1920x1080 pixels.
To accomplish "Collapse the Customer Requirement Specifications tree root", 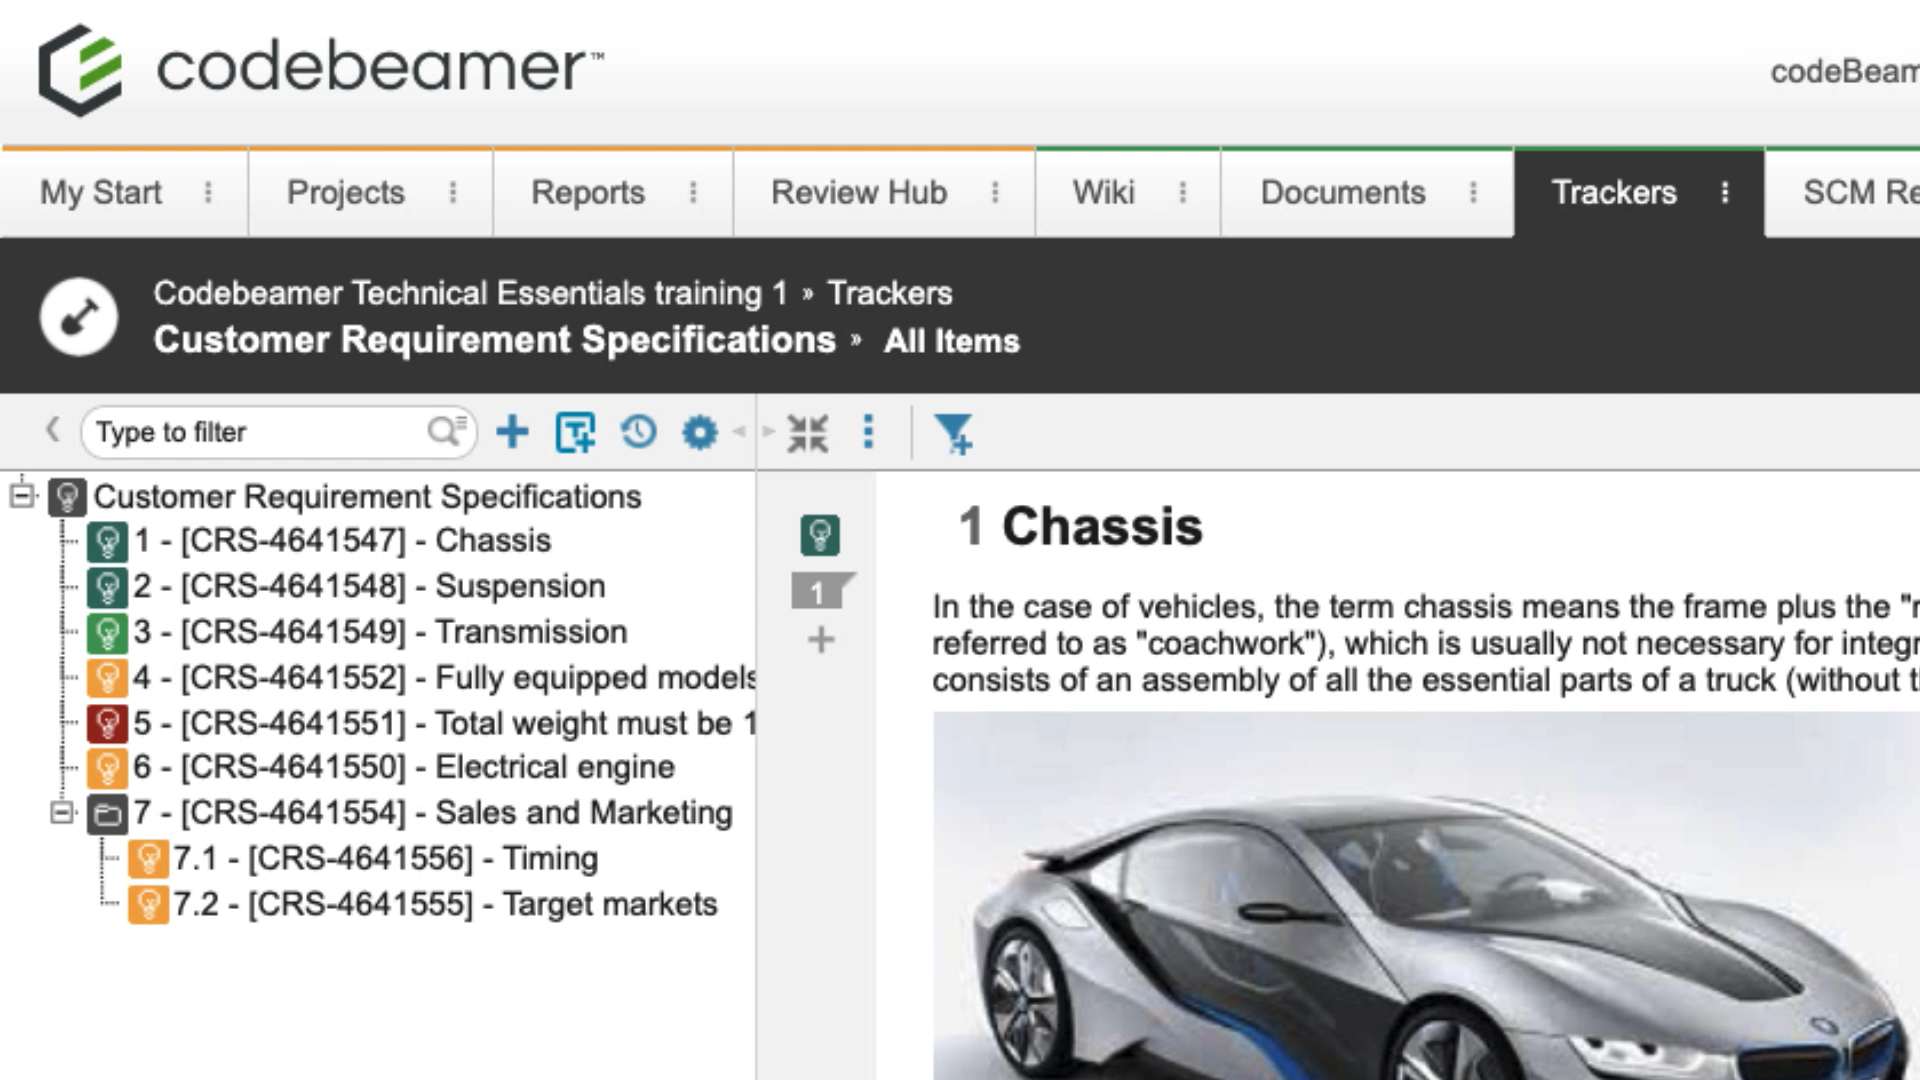I will (x=22, y=496).
